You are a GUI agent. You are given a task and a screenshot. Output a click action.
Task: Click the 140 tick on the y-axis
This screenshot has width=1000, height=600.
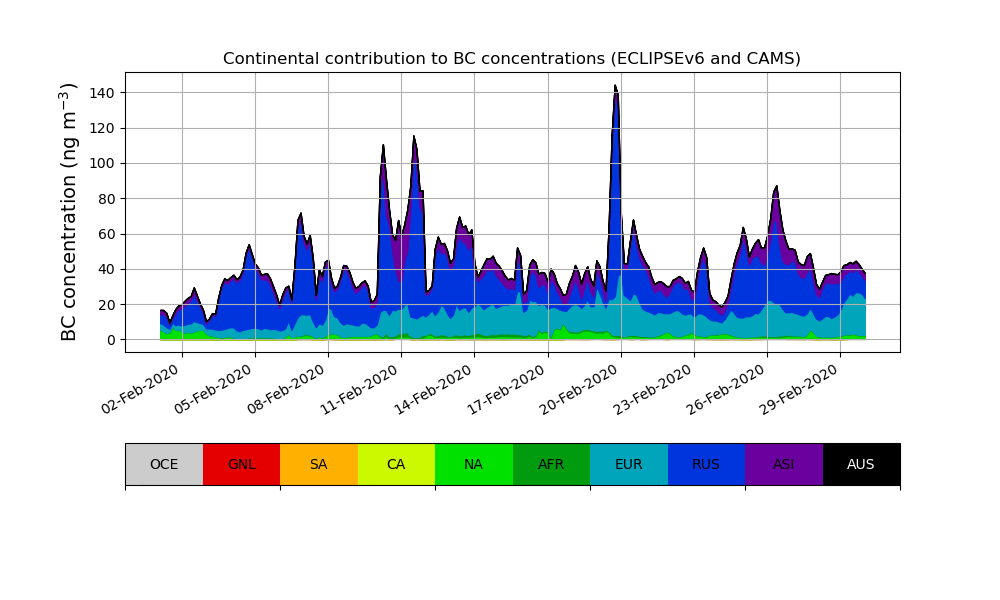104,93
